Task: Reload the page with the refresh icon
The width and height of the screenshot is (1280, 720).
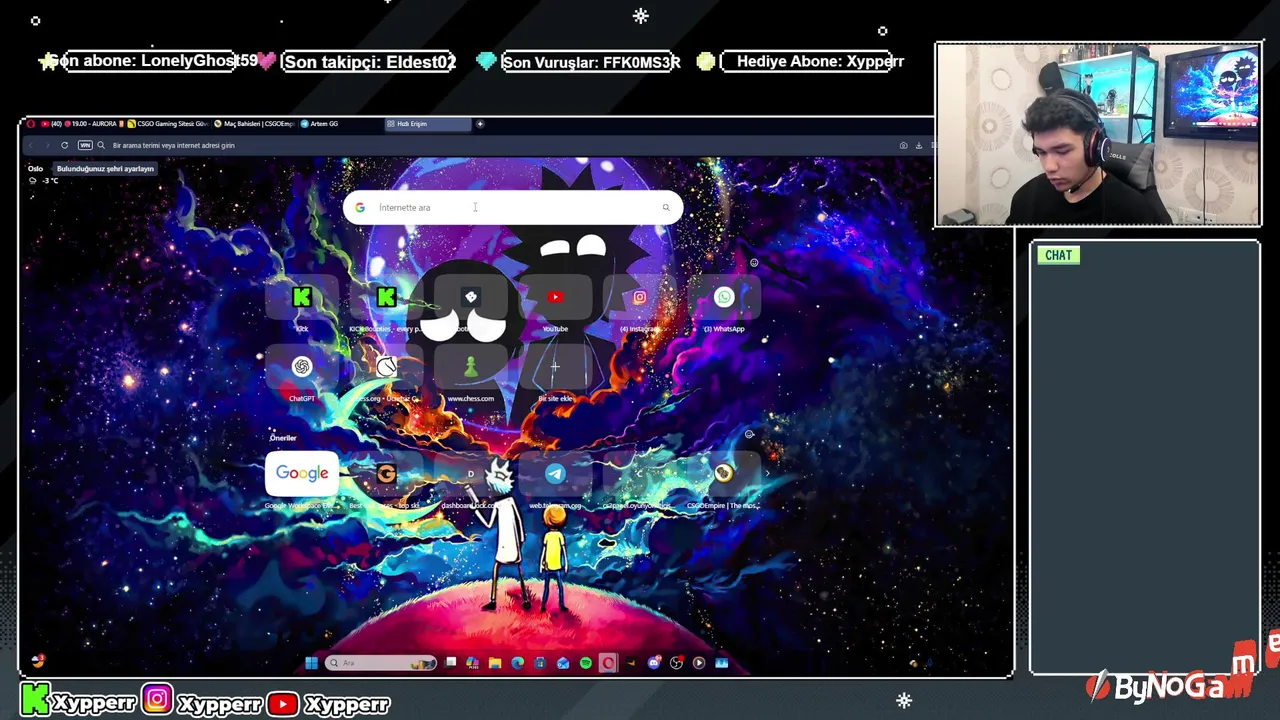Action: click(x=65, y=145)
